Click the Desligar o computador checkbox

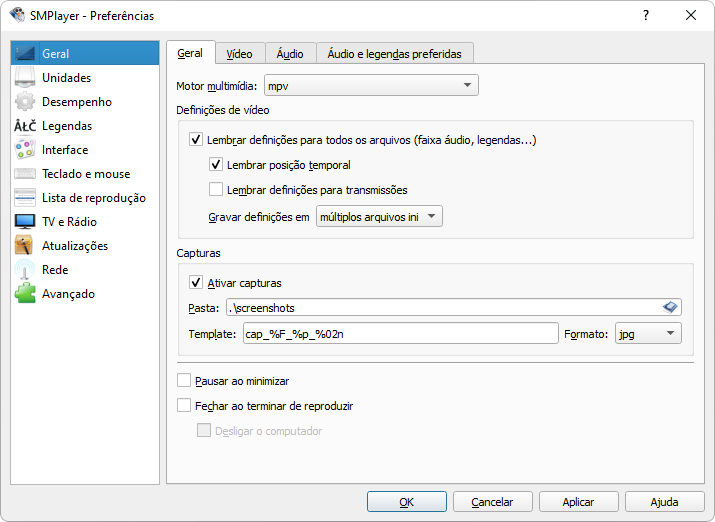(x=204, y=430)
